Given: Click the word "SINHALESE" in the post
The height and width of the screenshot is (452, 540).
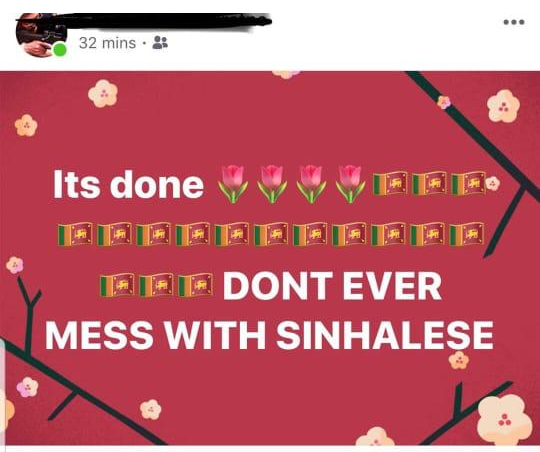Looking at the screenshot, I should click(x=385, y=335).
